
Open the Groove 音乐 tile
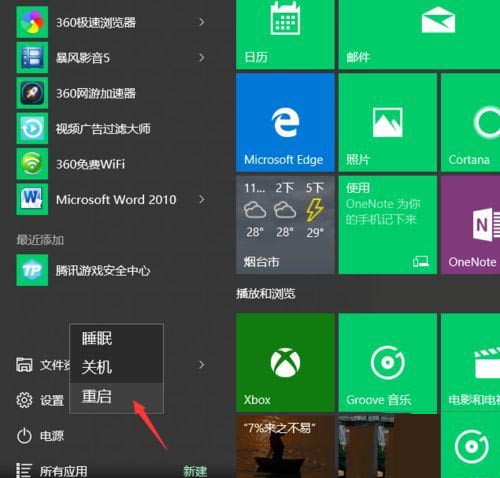click(388, 363)
